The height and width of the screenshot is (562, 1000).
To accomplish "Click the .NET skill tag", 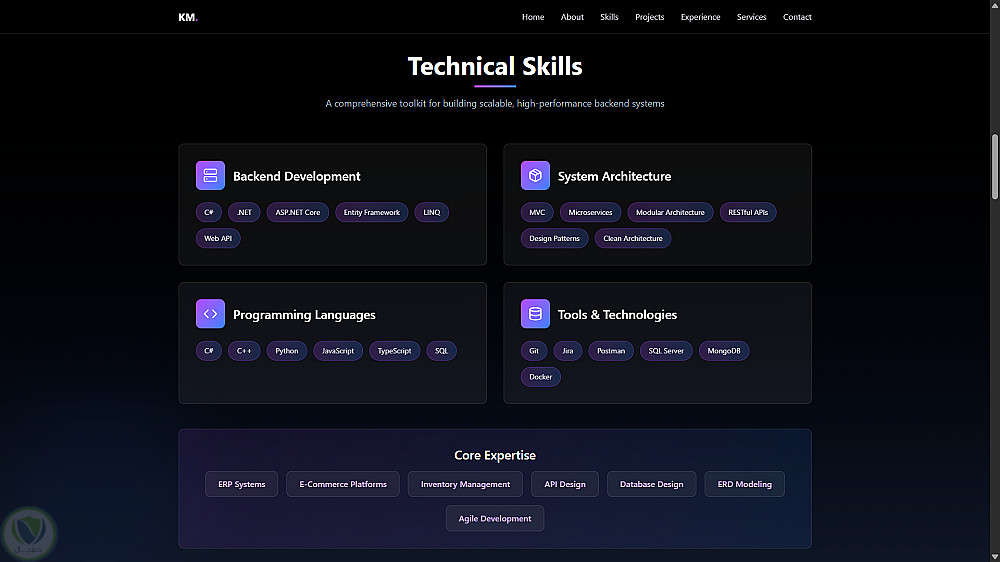I will pyautogui.click(x=244, y=212).
